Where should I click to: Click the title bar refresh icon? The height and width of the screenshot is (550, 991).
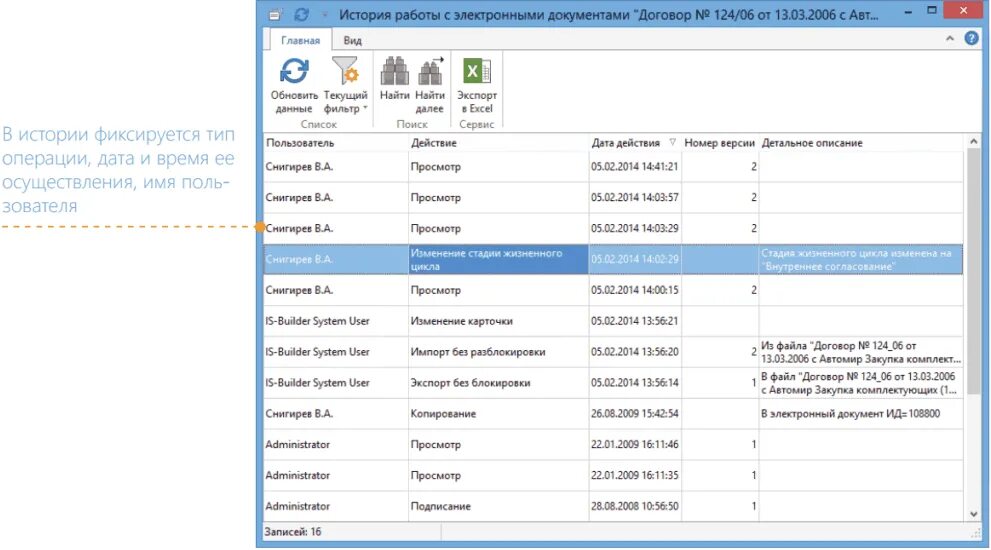tap(301, 15)
